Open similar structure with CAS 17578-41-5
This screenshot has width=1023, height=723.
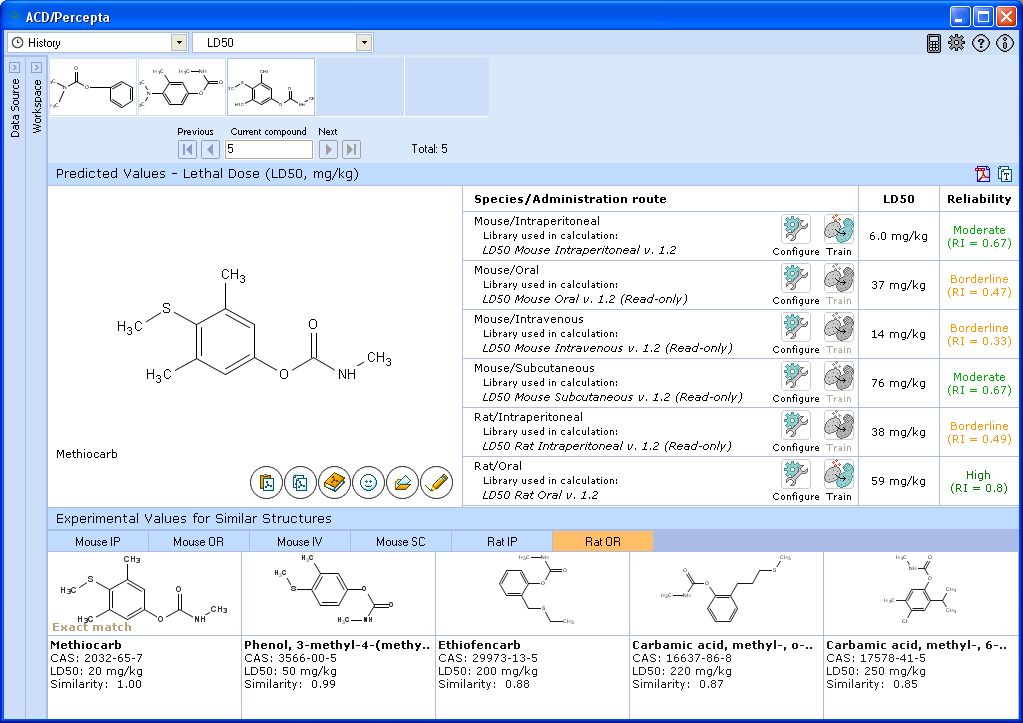click(x=921, y=634)
